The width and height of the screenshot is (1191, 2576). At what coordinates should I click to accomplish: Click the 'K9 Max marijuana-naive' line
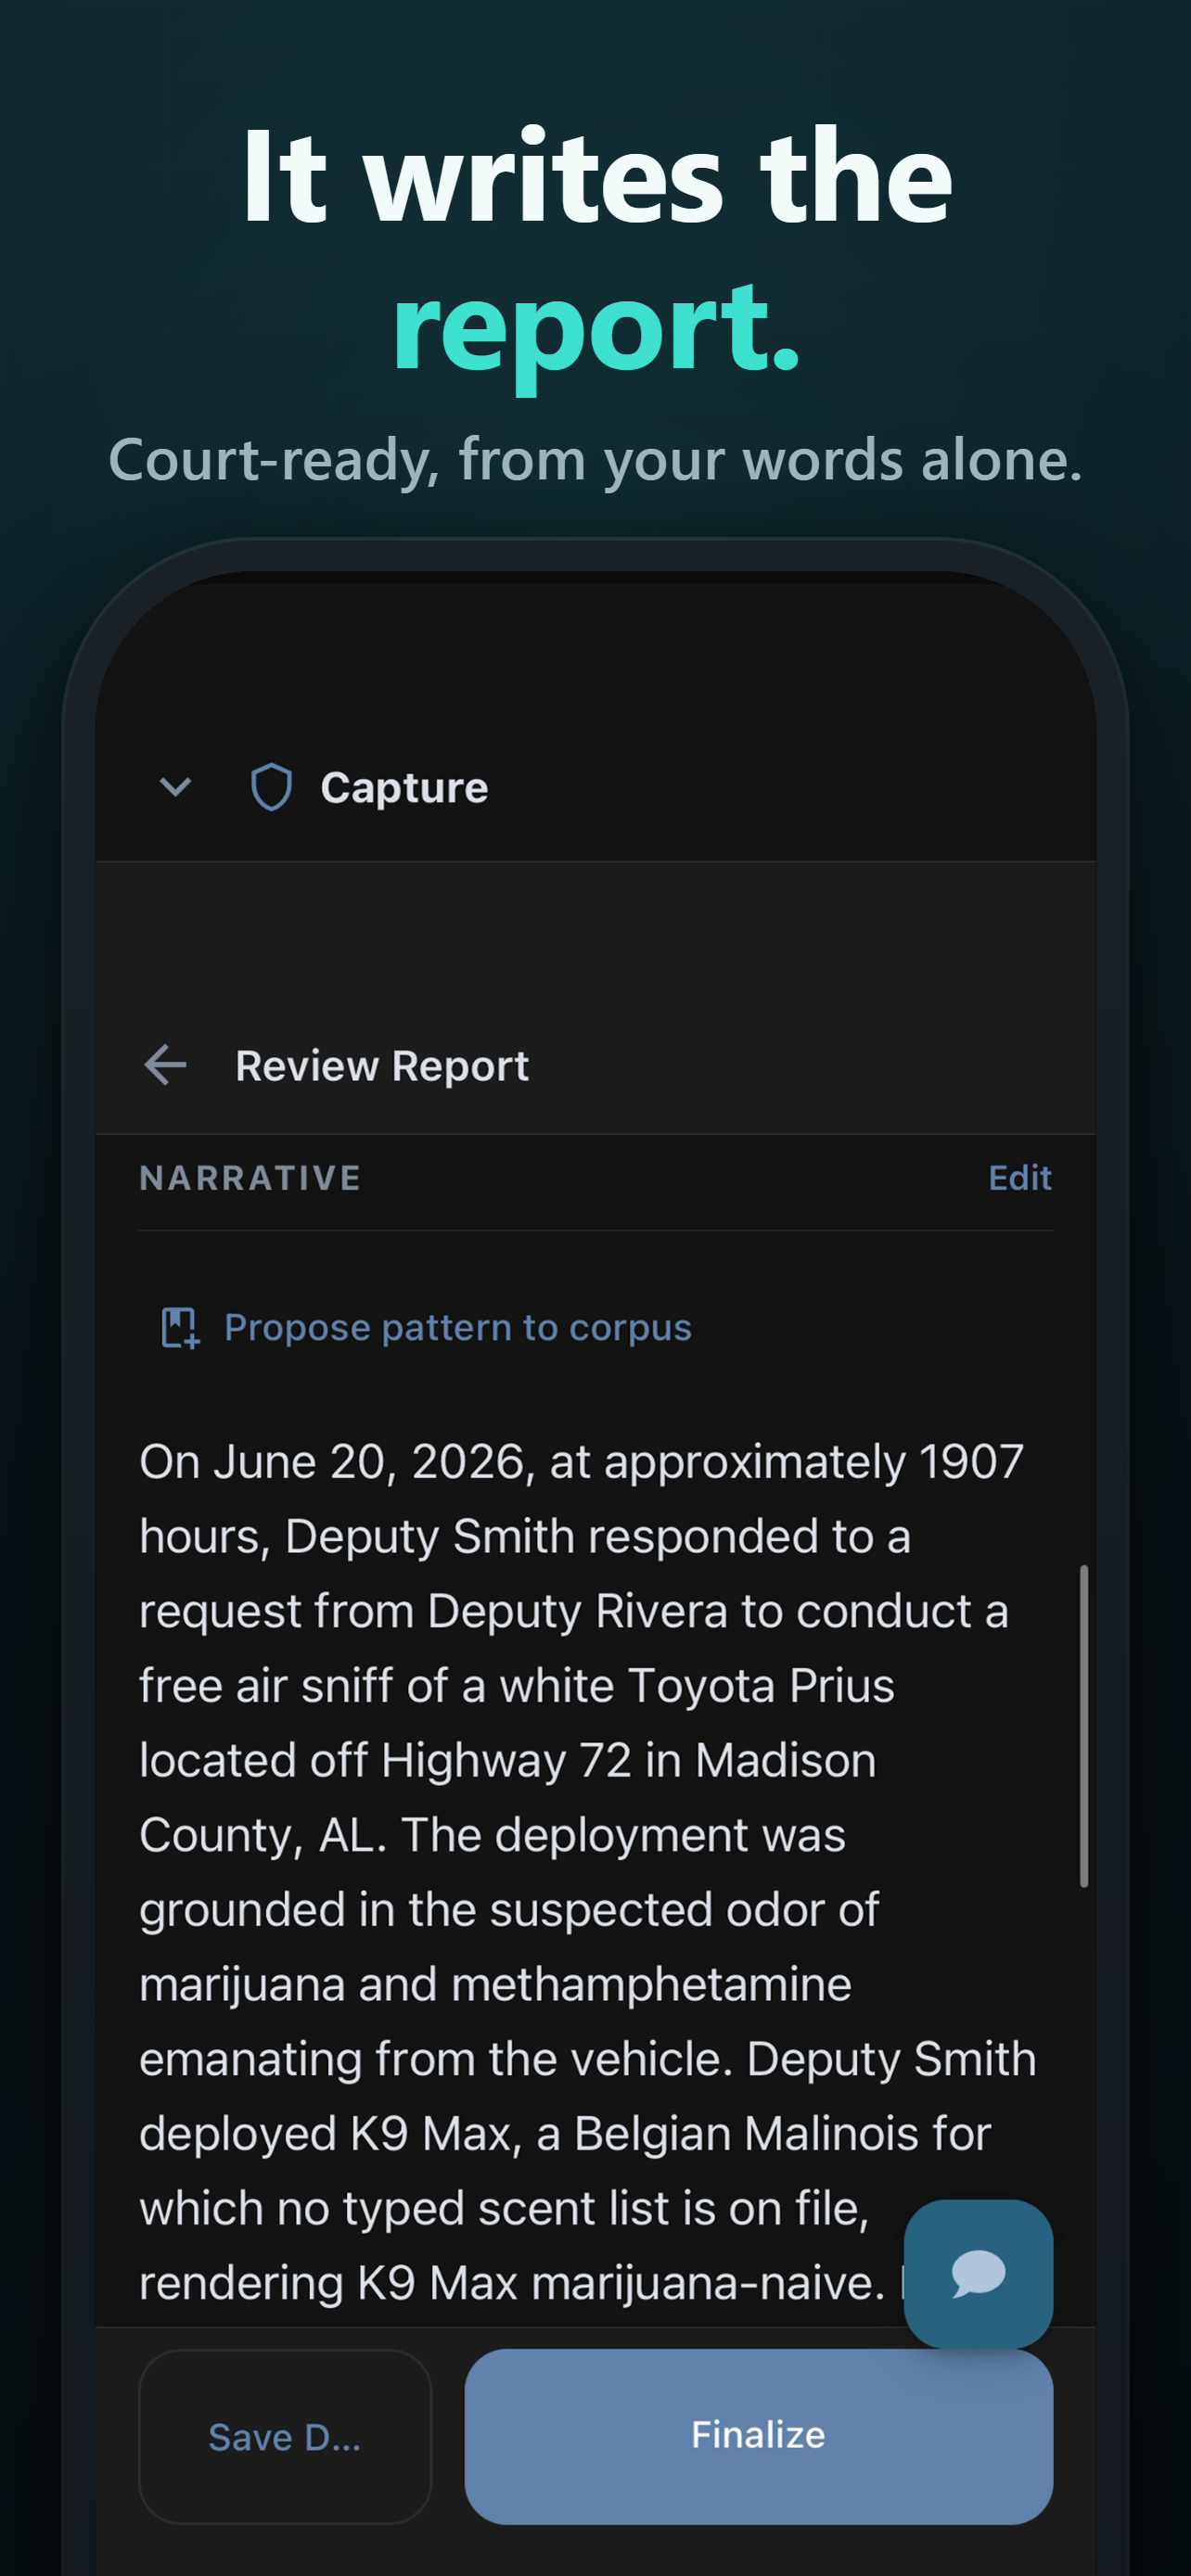coord(512,2283)
